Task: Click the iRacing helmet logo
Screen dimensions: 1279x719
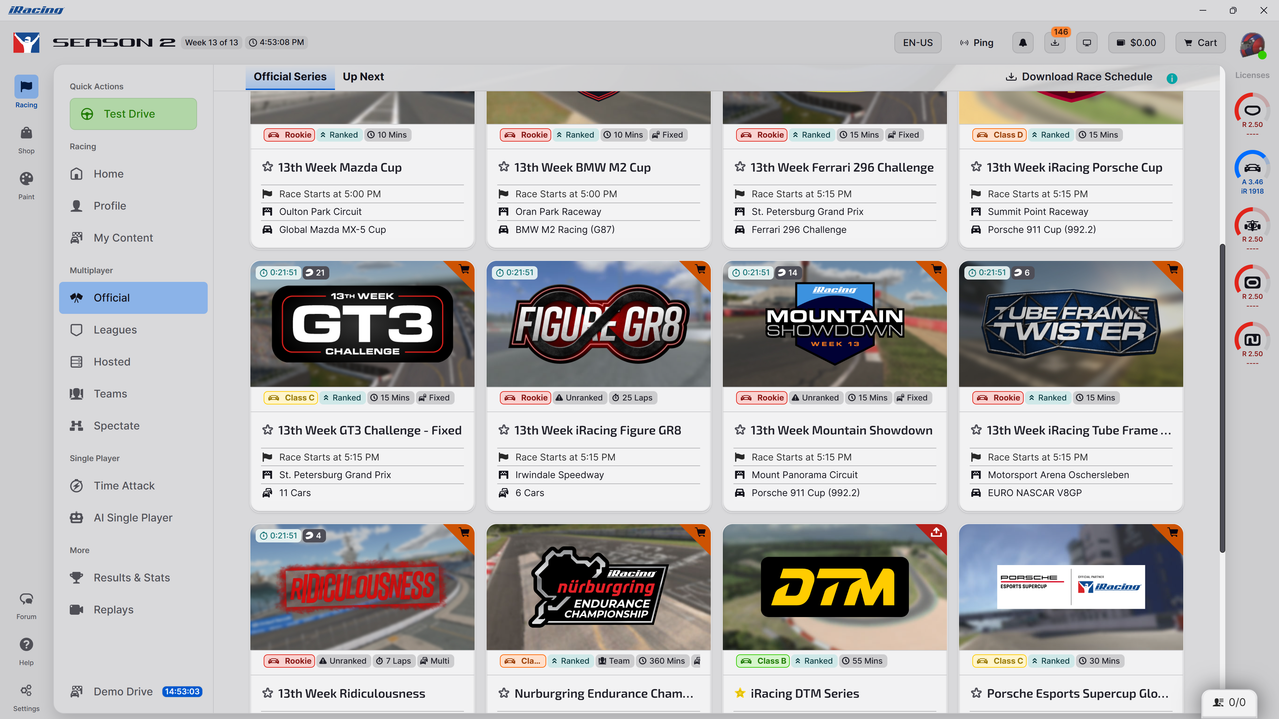Action: [x=26, y=43]
